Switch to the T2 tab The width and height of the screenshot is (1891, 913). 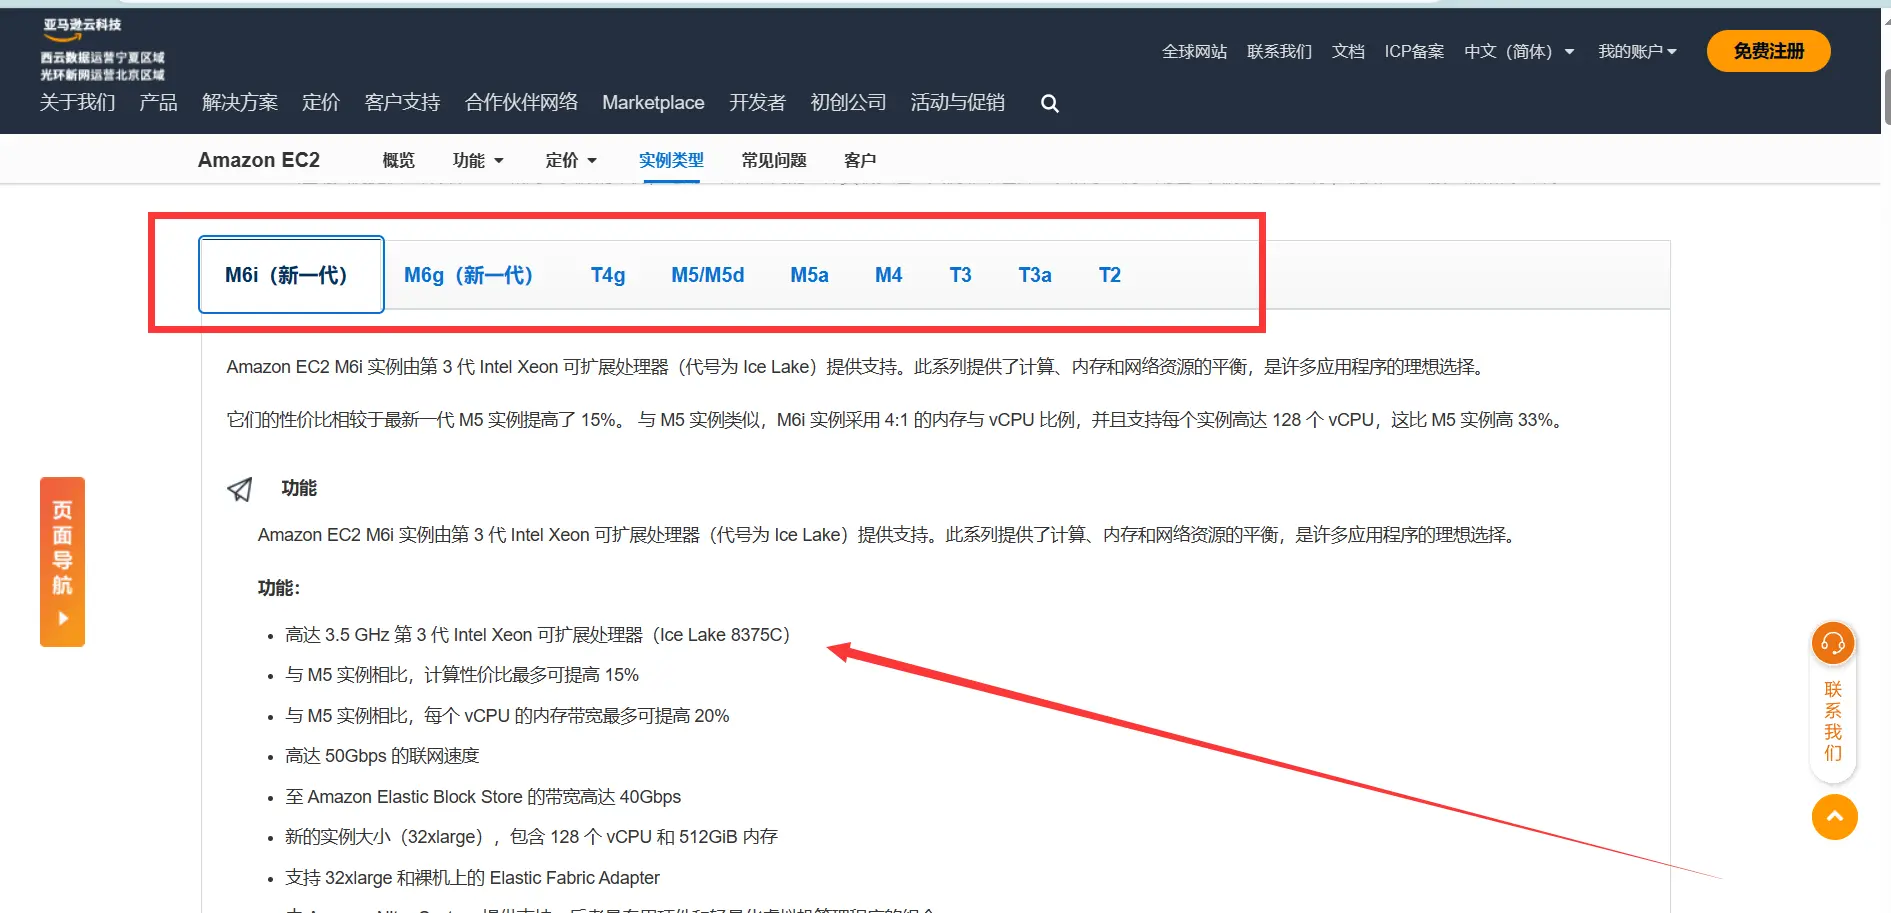(1110, 275)
